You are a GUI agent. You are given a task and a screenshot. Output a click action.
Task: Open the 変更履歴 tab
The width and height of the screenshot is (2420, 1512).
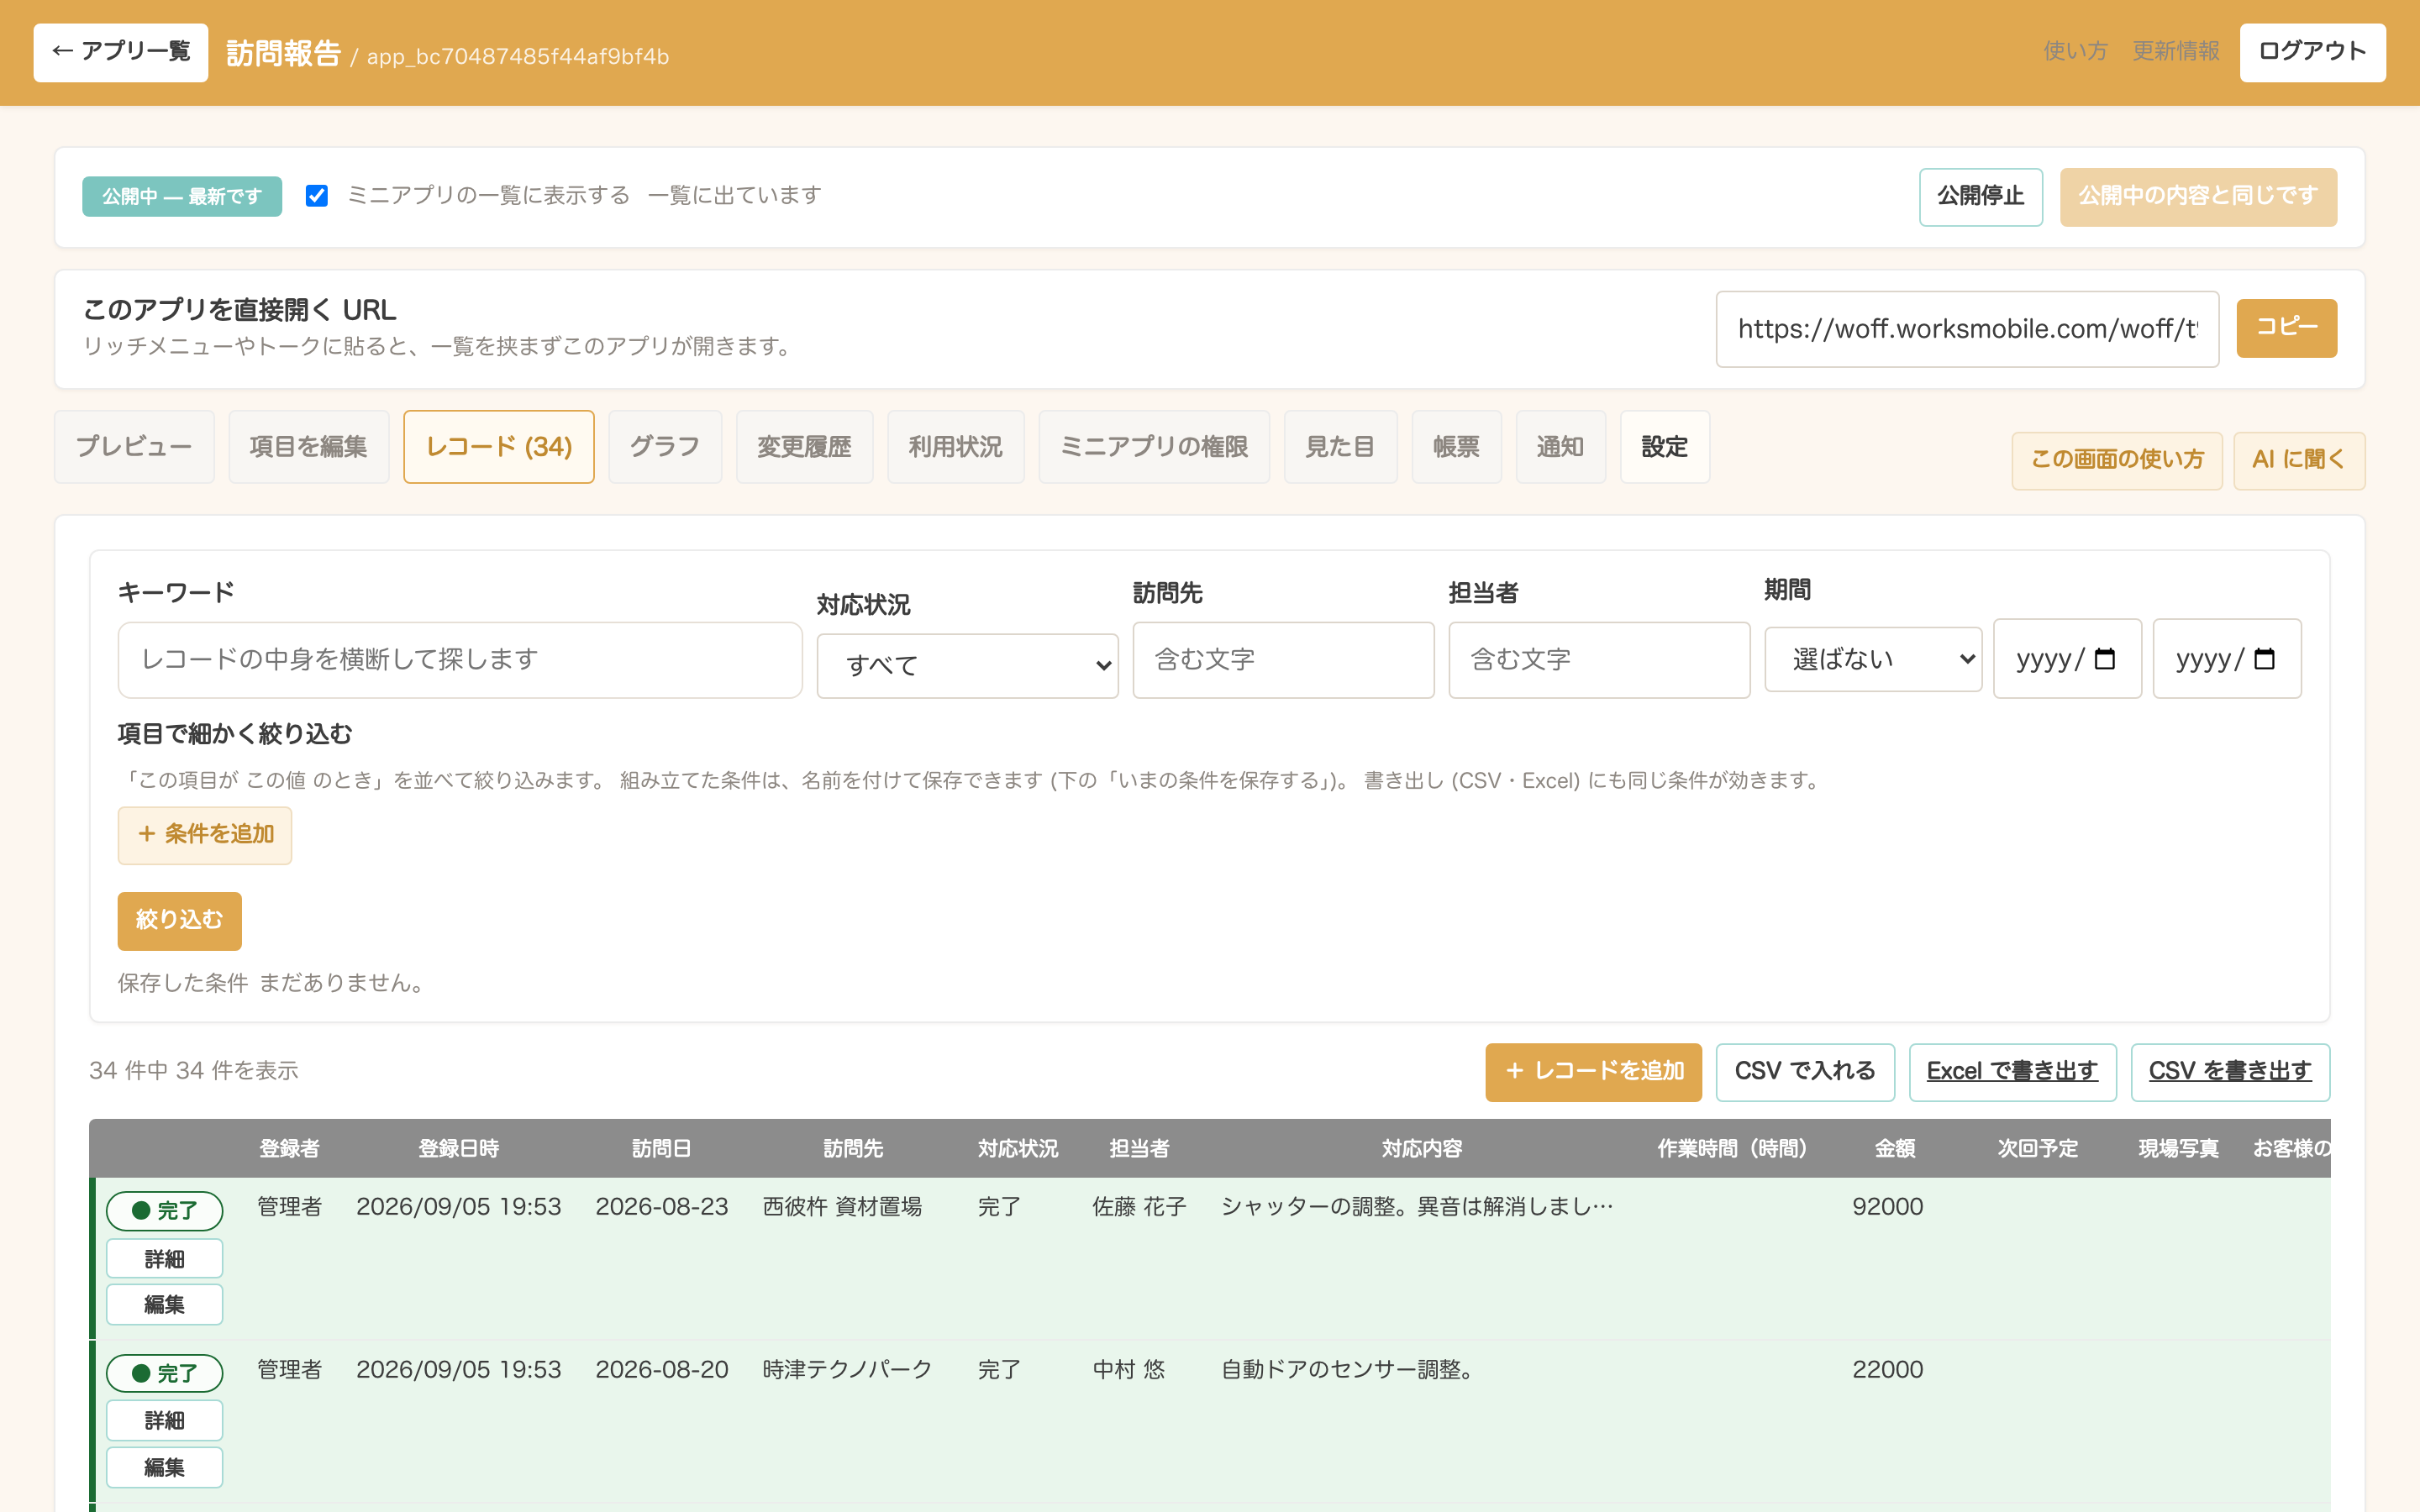804,447
